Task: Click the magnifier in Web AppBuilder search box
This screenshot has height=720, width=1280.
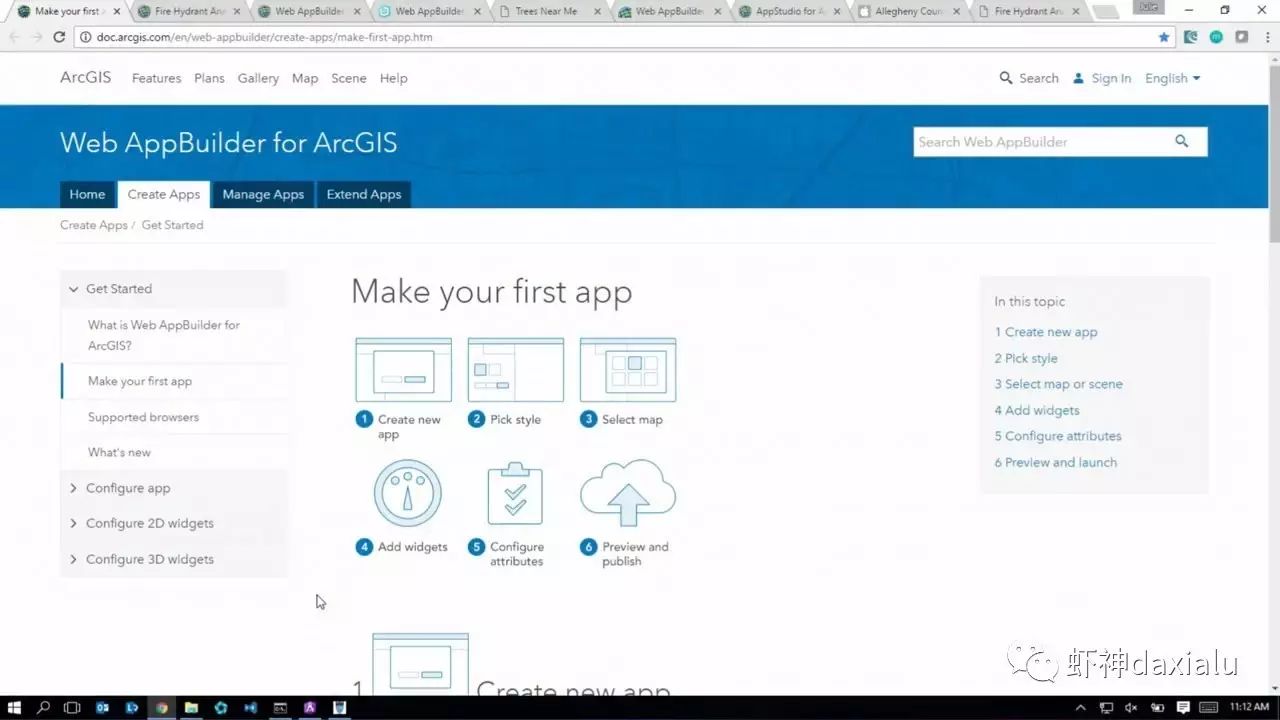Action: tap(1182, 141)
